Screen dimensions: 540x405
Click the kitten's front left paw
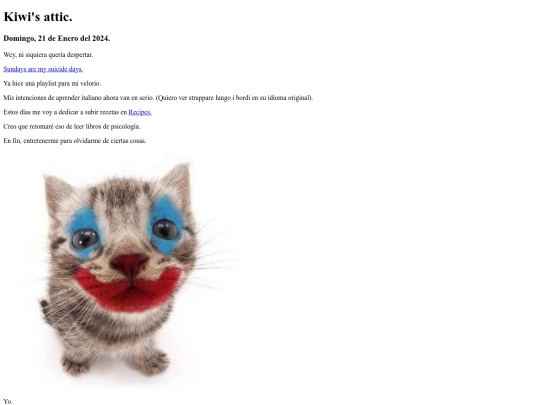pyautogui.click(x=76, y=365)
